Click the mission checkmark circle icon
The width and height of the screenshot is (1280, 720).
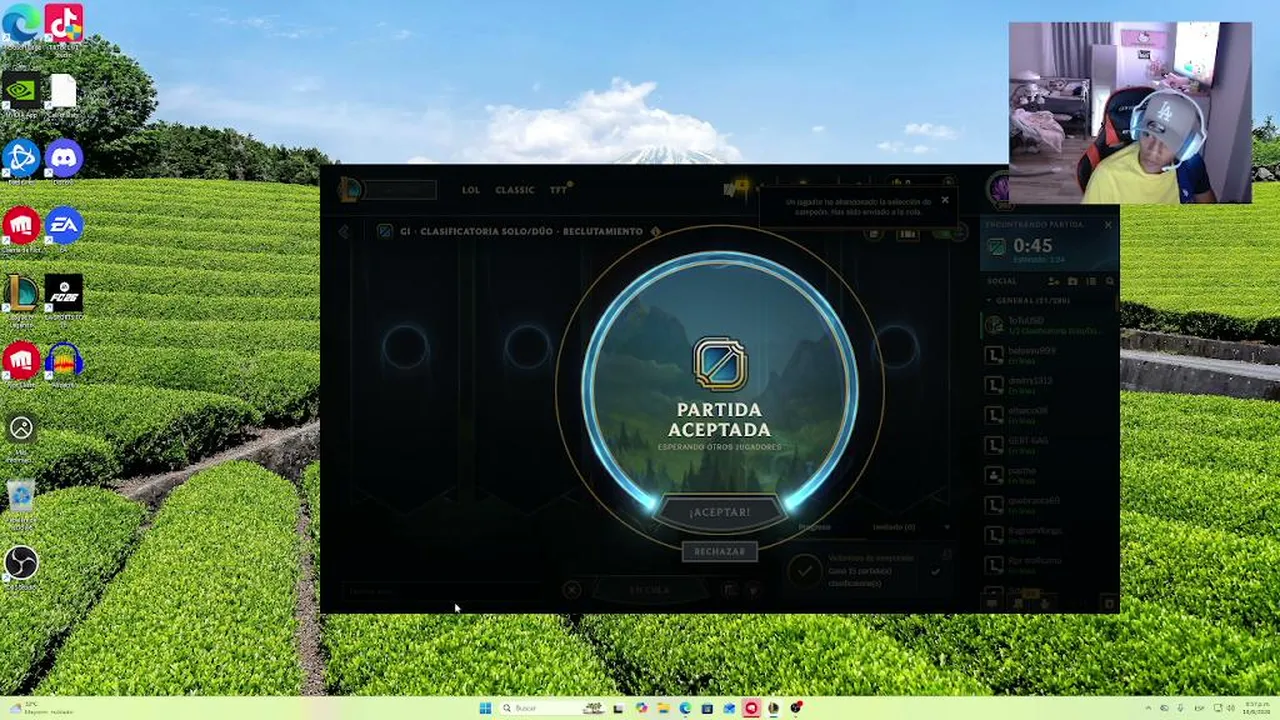(x=804, y=571)
